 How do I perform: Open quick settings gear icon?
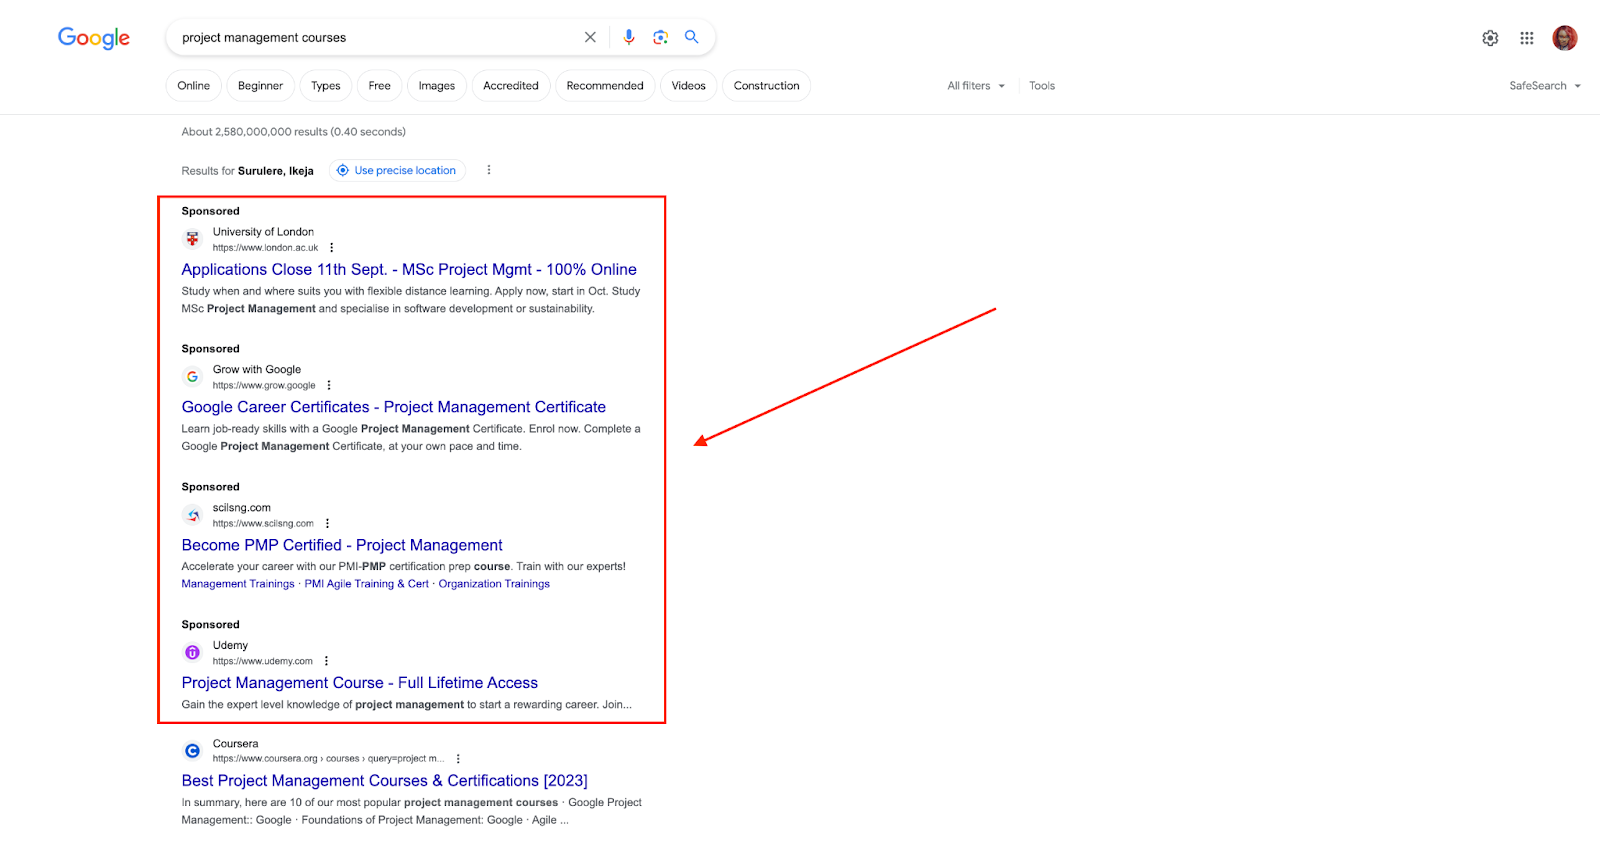point(1490,38)
